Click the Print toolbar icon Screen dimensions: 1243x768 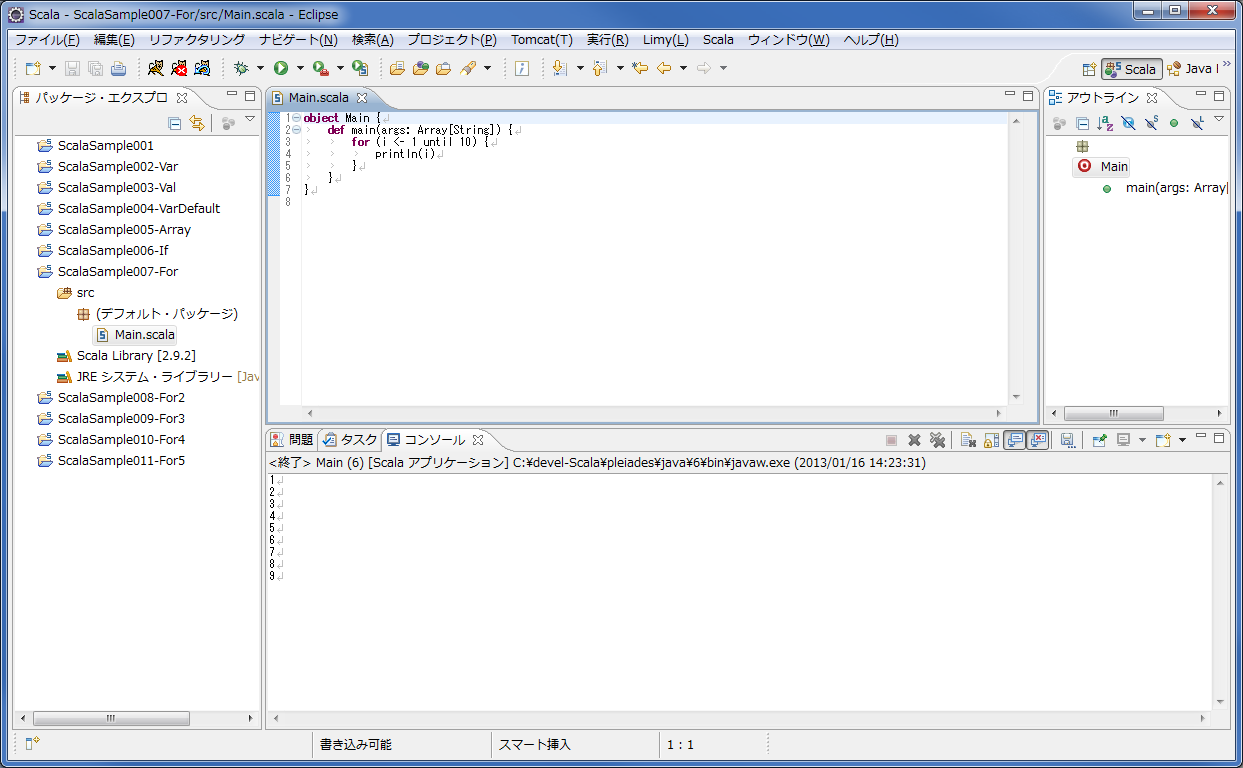coord(119,68)
